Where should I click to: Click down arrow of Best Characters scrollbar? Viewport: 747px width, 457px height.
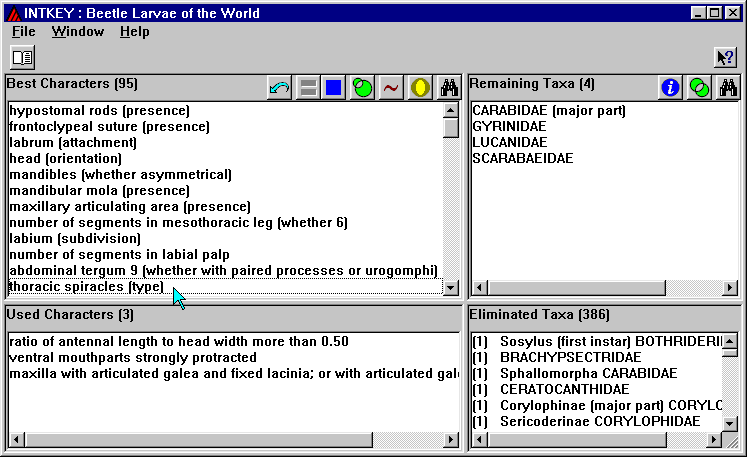click(x=450, y=288)
